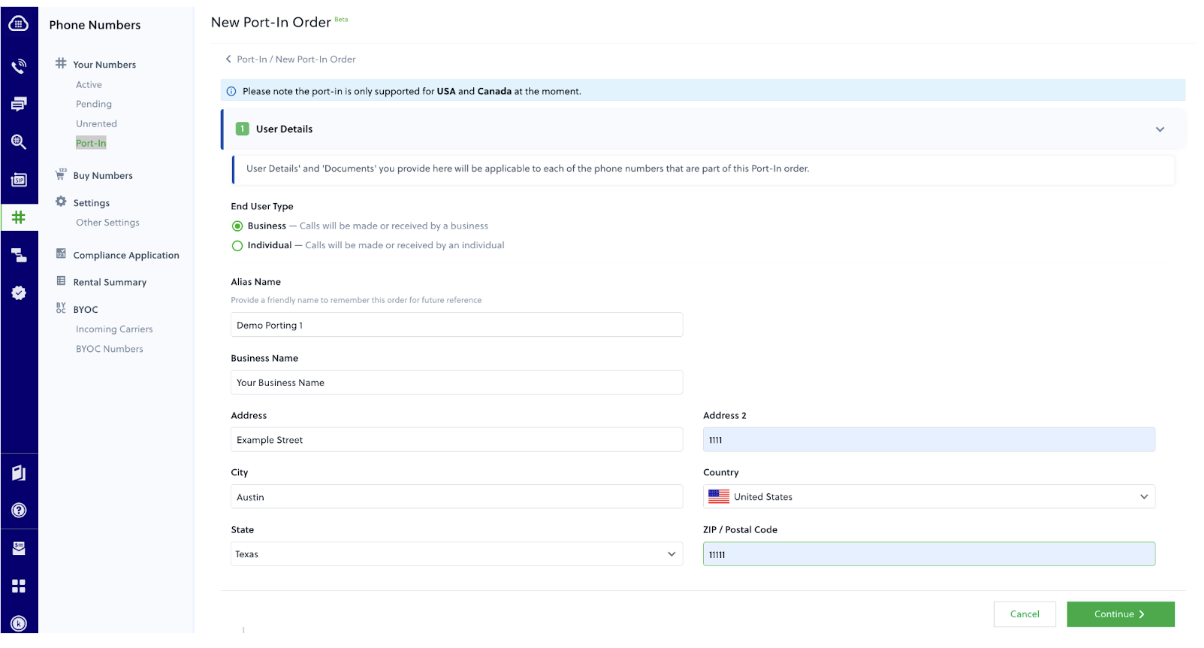Click the City field showing Austin
This screenshot has width=1204, height=648.
456,497
